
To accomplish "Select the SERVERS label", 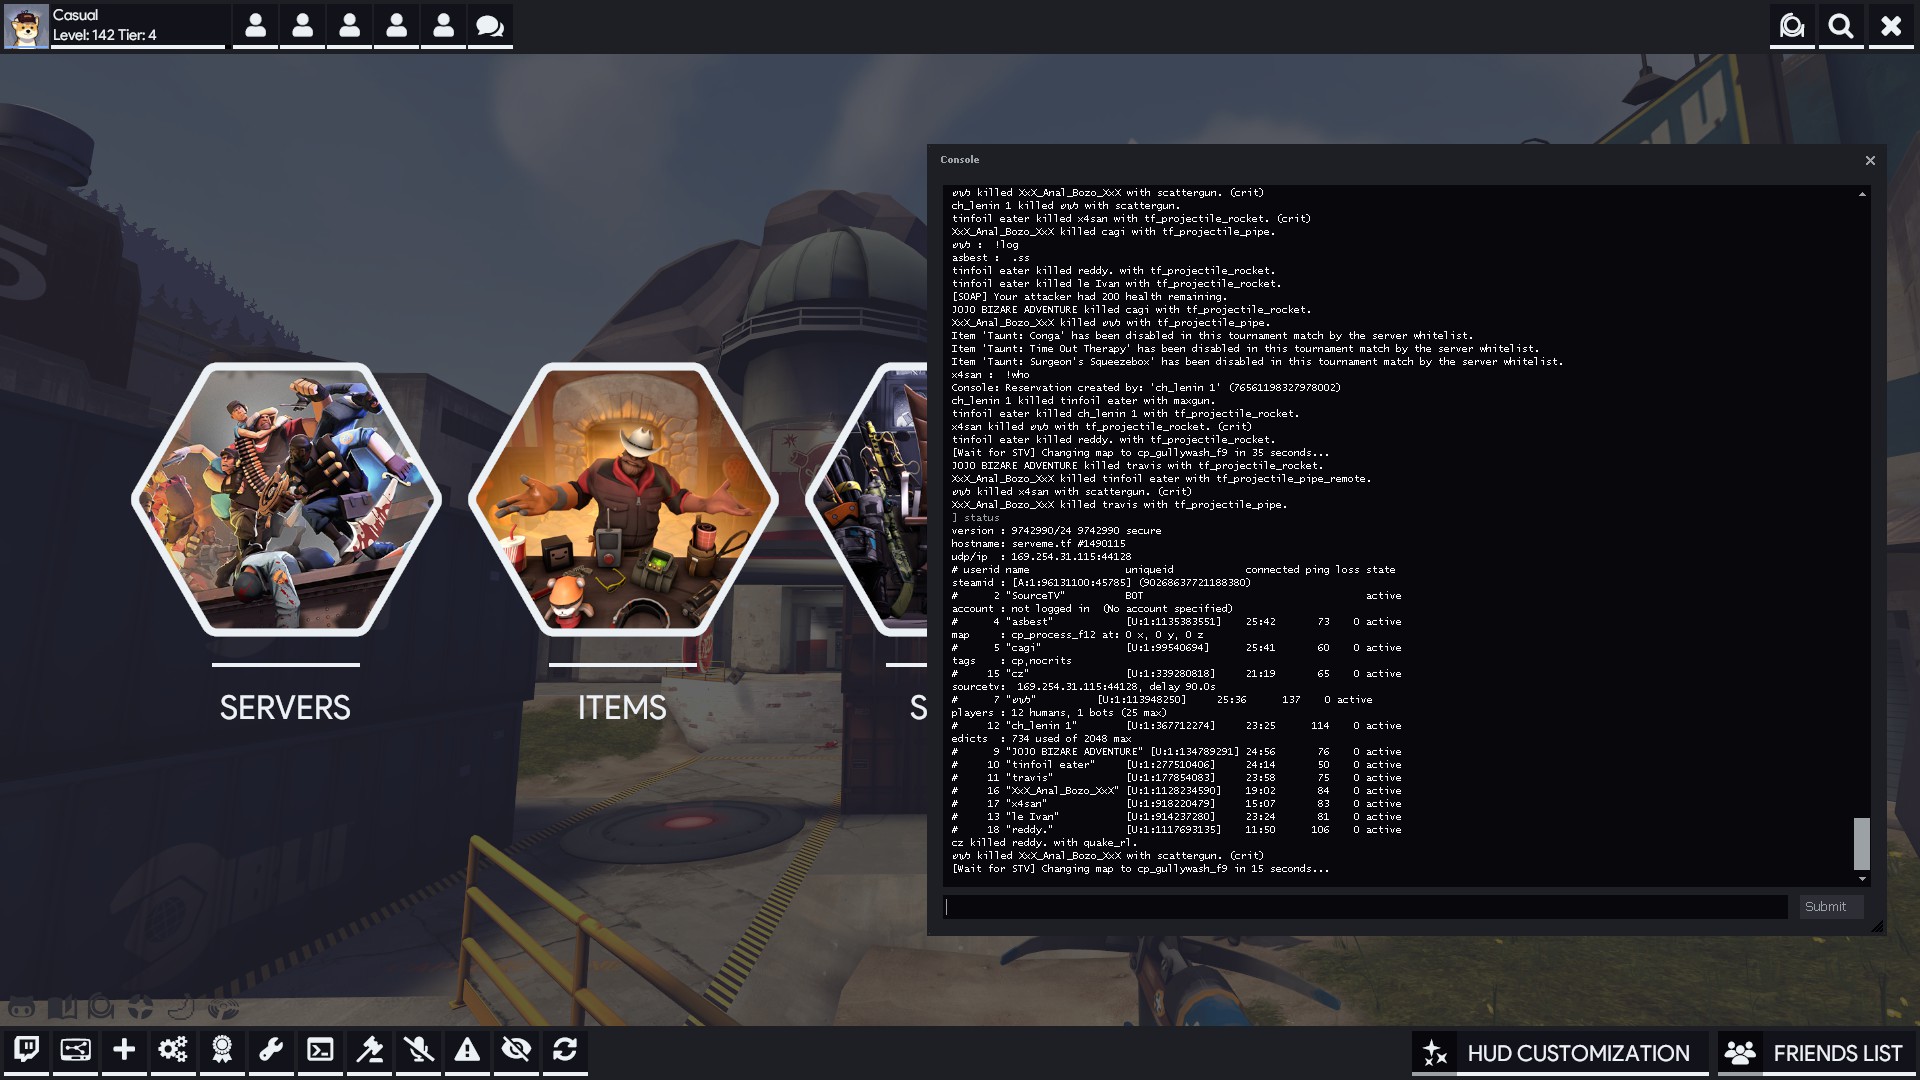I will pos(285,708).
